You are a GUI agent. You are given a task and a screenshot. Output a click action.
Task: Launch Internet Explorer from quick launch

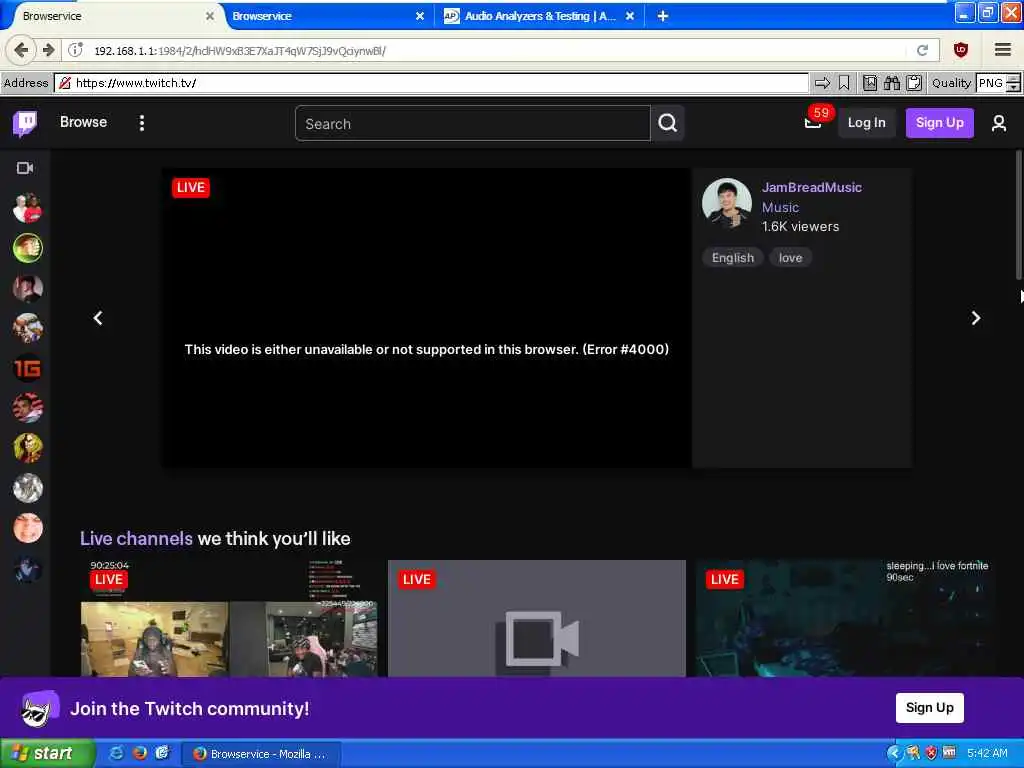tap(116, 753)
